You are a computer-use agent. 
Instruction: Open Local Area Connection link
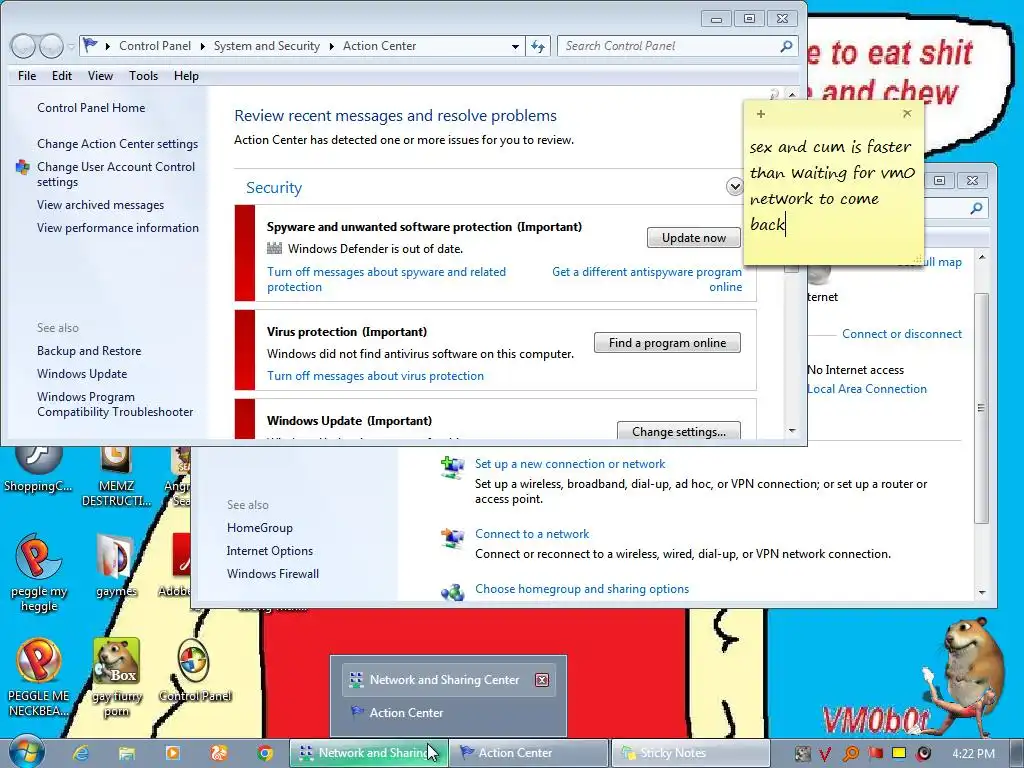pos(867,389)
